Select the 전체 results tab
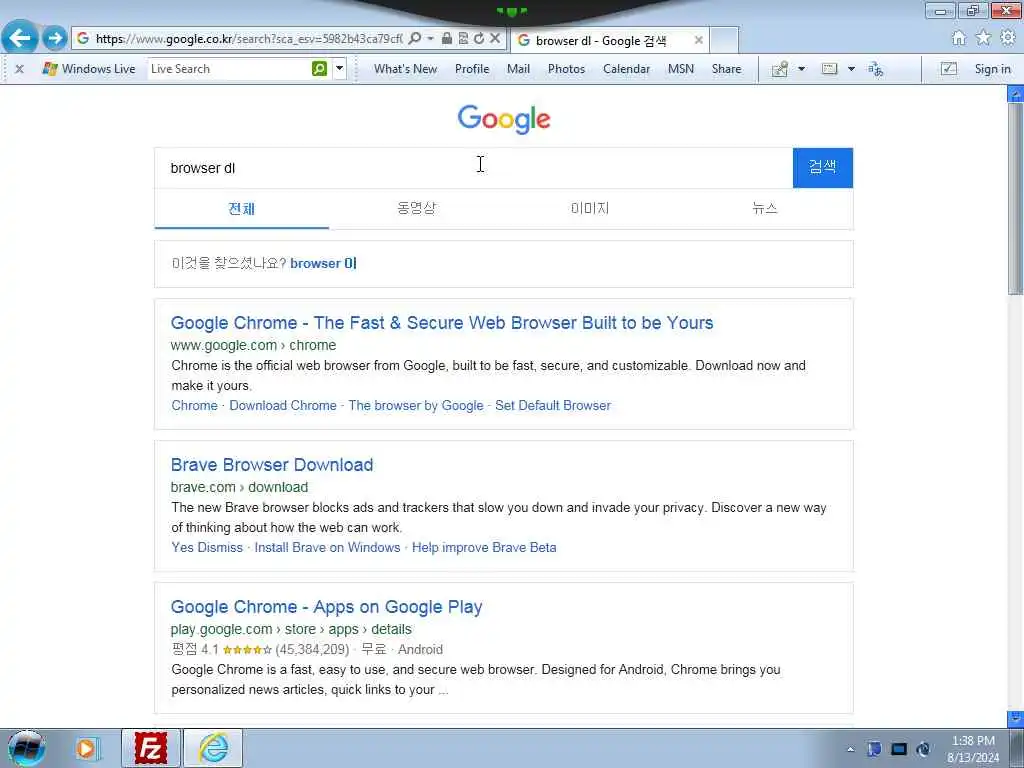 coord(242,208)
